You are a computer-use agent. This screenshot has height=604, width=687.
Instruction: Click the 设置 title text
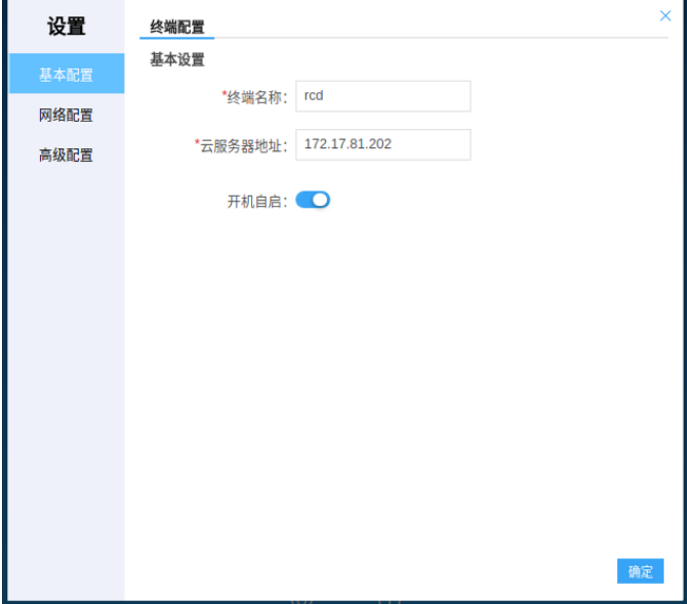click(x=66, y=26)
